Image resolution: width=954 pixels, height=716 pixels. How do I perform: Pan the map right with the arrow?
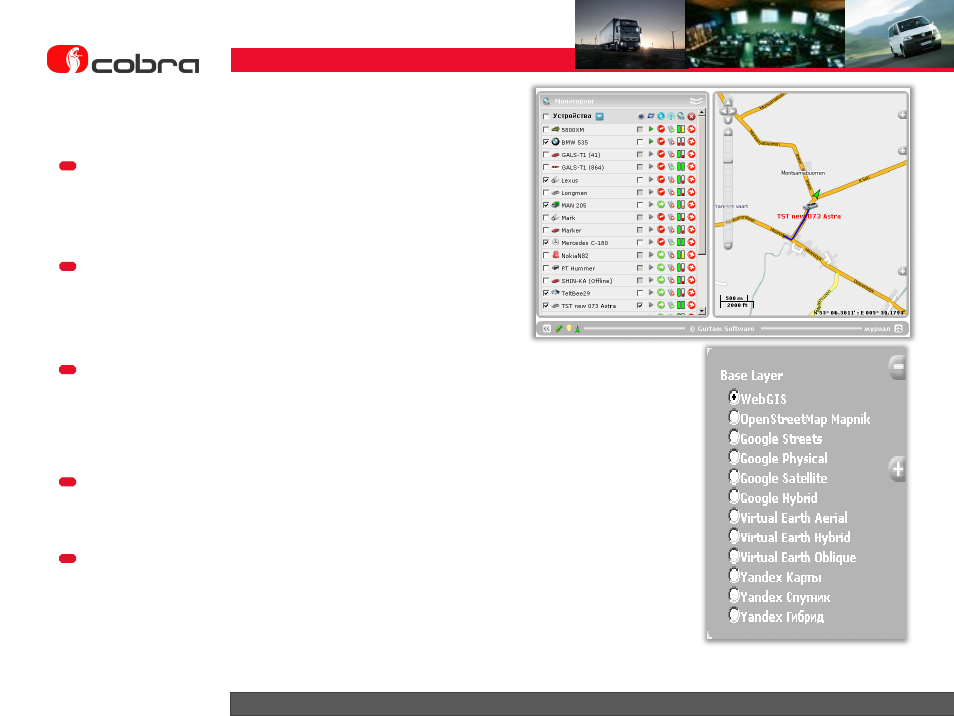(733, 111)
